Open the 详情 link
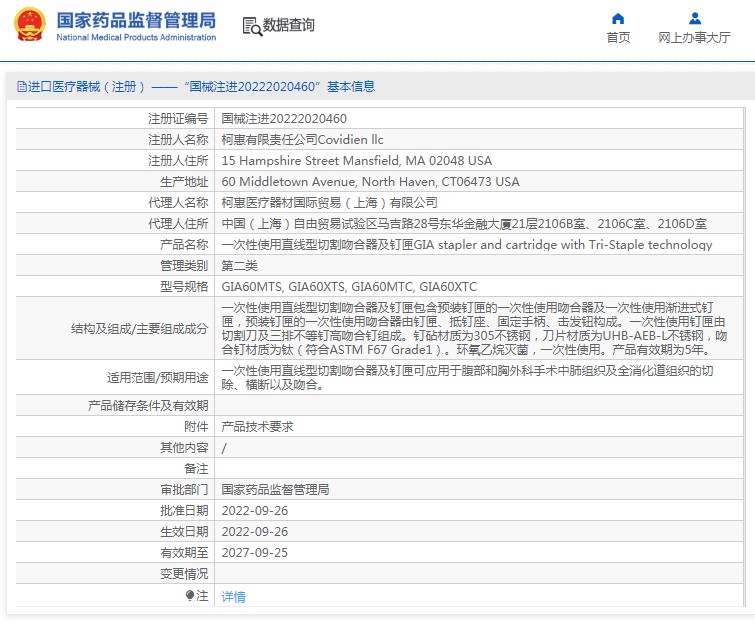This screenshot has width=755, height=626. pyautogui.click(x=234, y=597)
